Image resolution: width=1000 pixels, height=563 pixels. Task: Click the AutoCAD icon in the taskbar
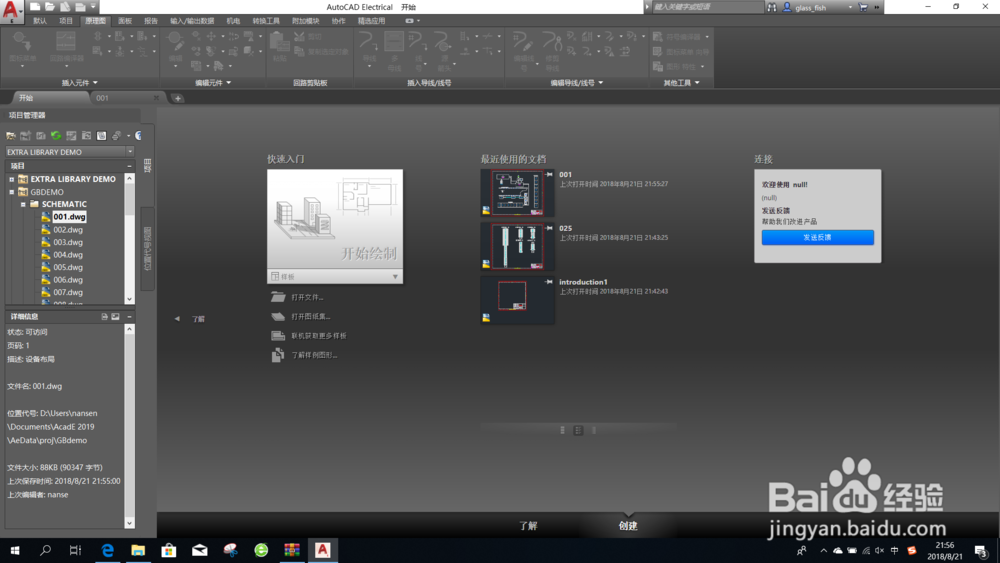323,550
